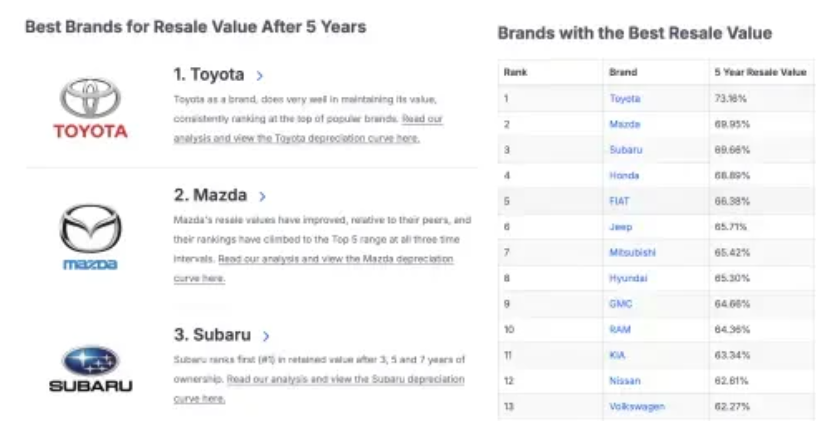816x425 pixels.
Task: Click the Rank column header
Action: [515, 73]
